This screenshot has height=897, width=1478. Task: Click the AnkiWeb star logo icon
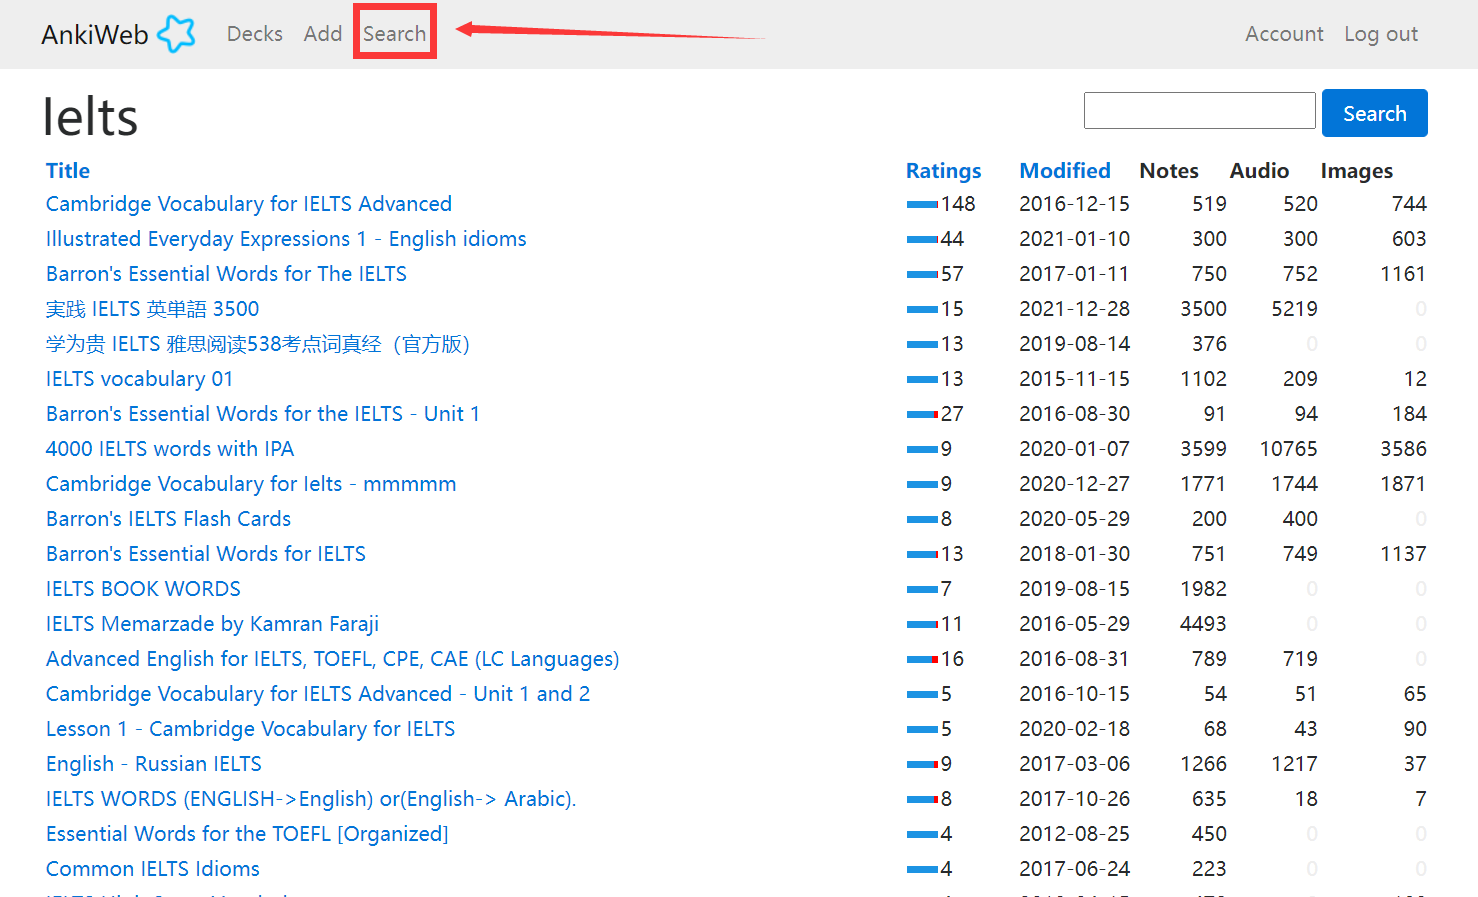click(x=176, y=34)
